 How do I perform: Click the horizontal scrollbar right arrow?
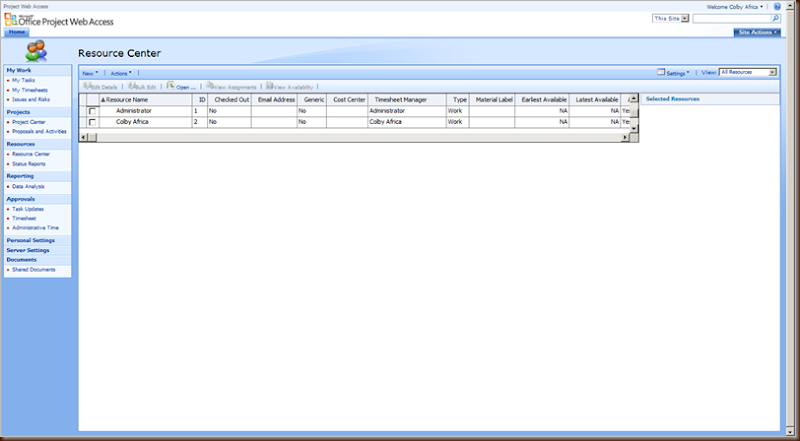click(624, 137)
